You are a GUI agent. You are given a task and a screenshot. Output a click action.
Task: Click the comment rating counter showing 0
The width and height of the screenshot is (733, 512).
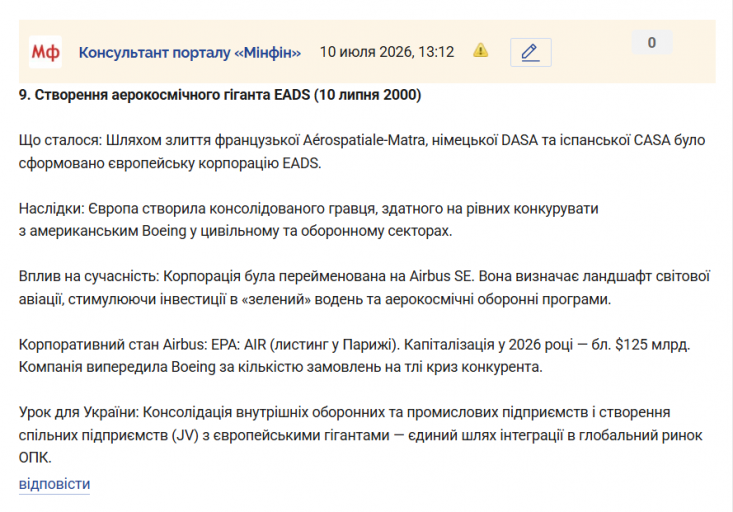click(x=652, y=43)
